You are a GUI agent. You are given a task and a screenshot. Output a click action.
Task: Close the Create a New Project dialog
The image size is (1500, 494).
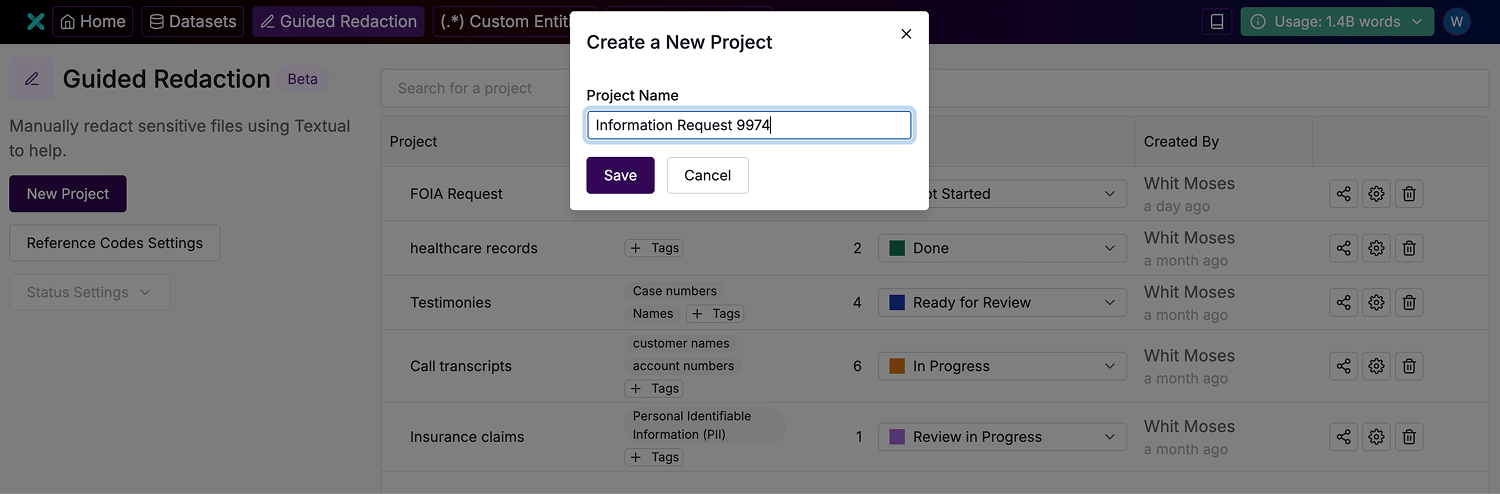906,34
